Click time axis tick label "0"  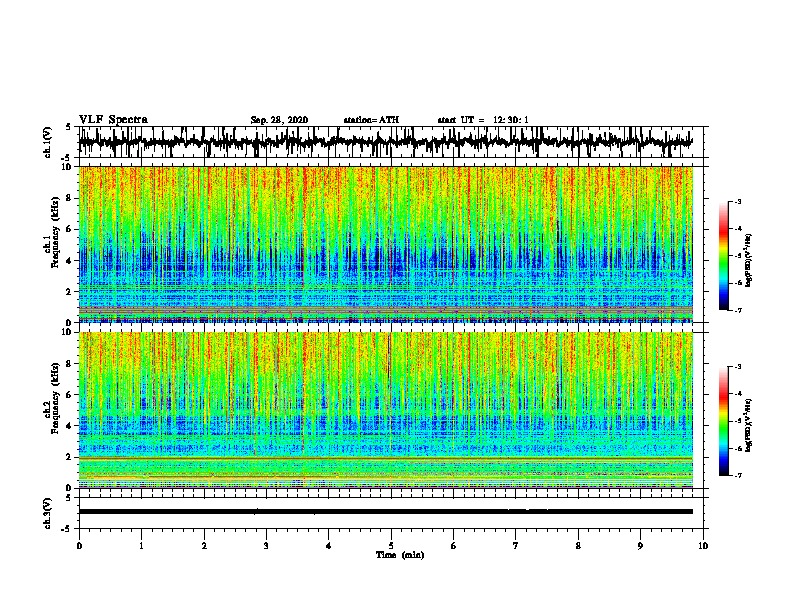point(79,546)
